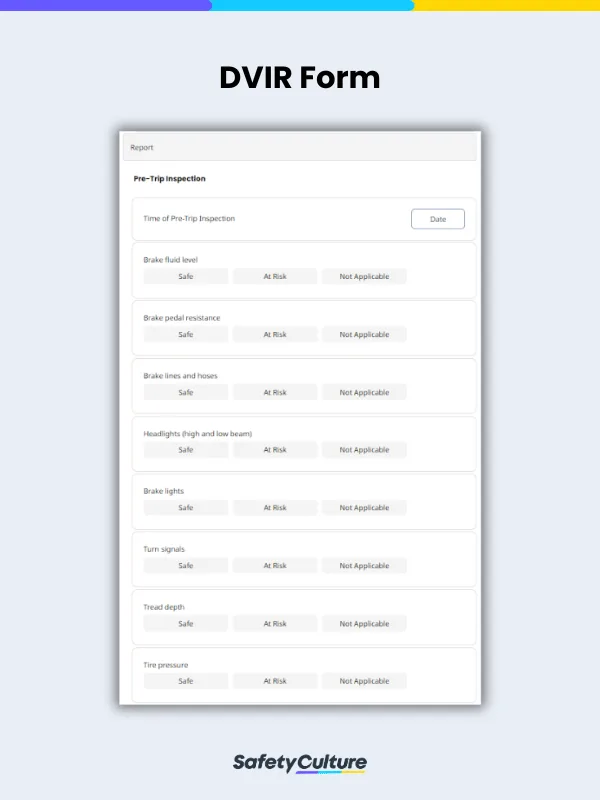Mark Tread depth as Safe
Image resolution: width=600 pixels, height=800 pixels.
click(x=185, y=623)
